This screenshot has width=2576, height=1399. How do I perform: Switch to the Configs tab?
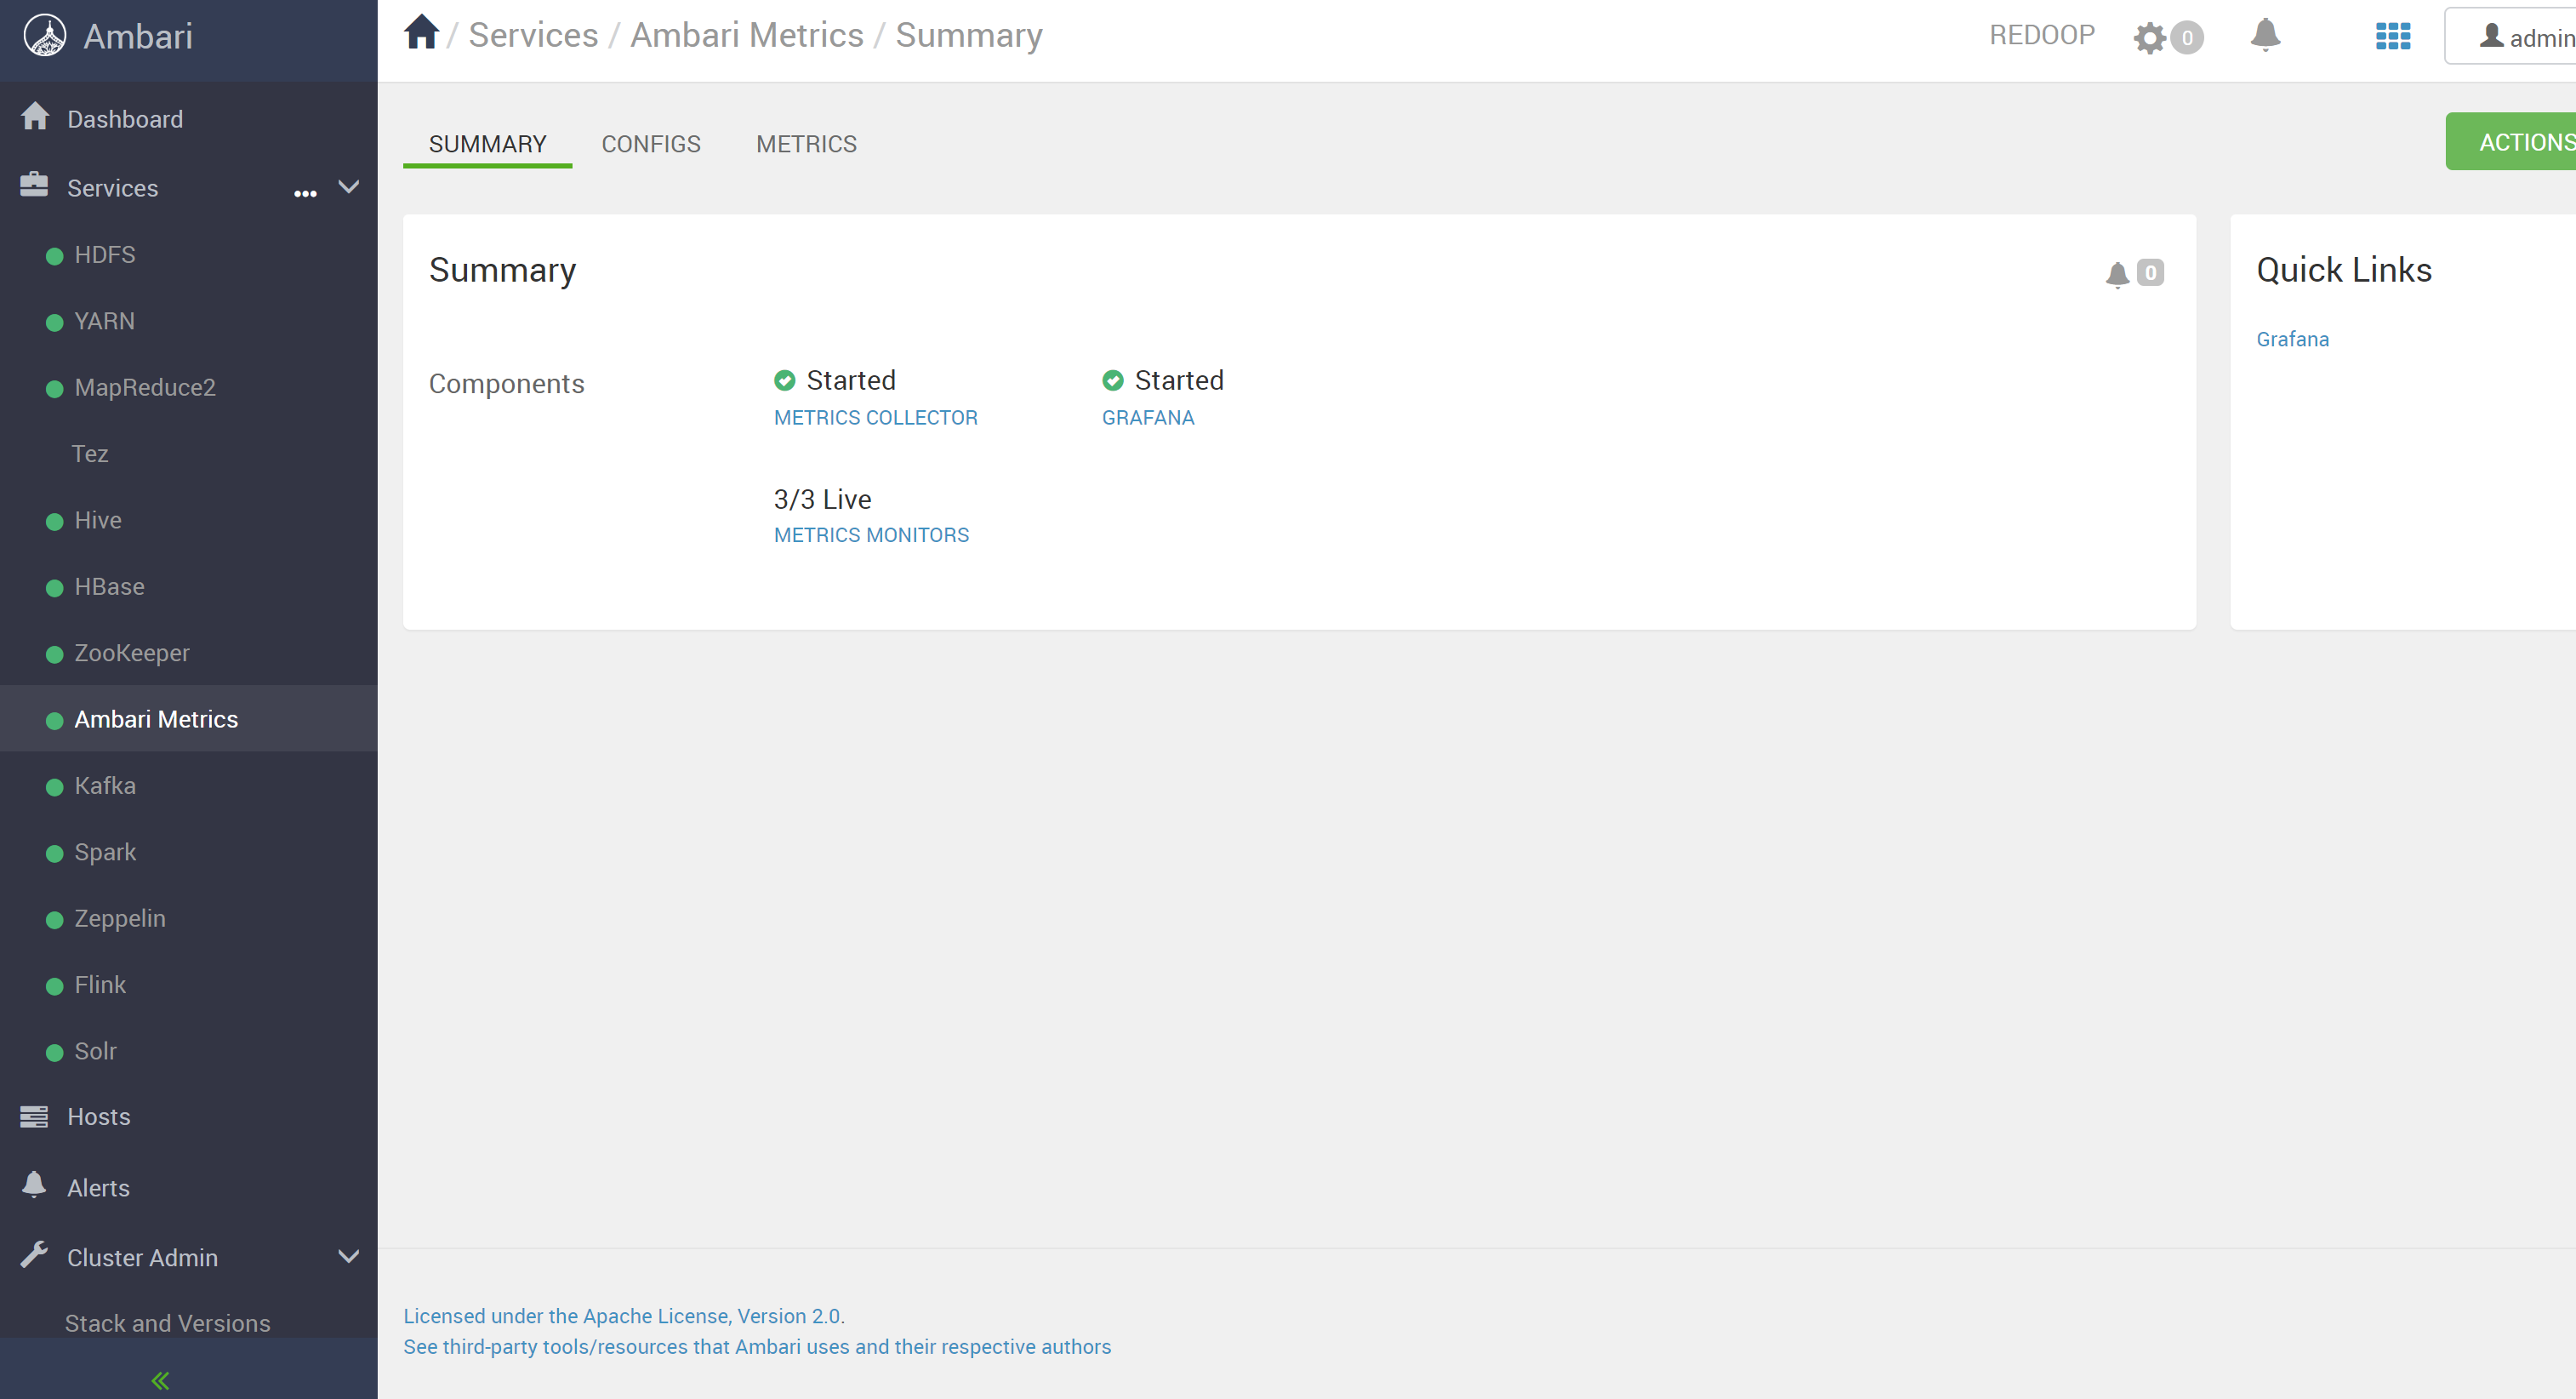tap(651, 144)
